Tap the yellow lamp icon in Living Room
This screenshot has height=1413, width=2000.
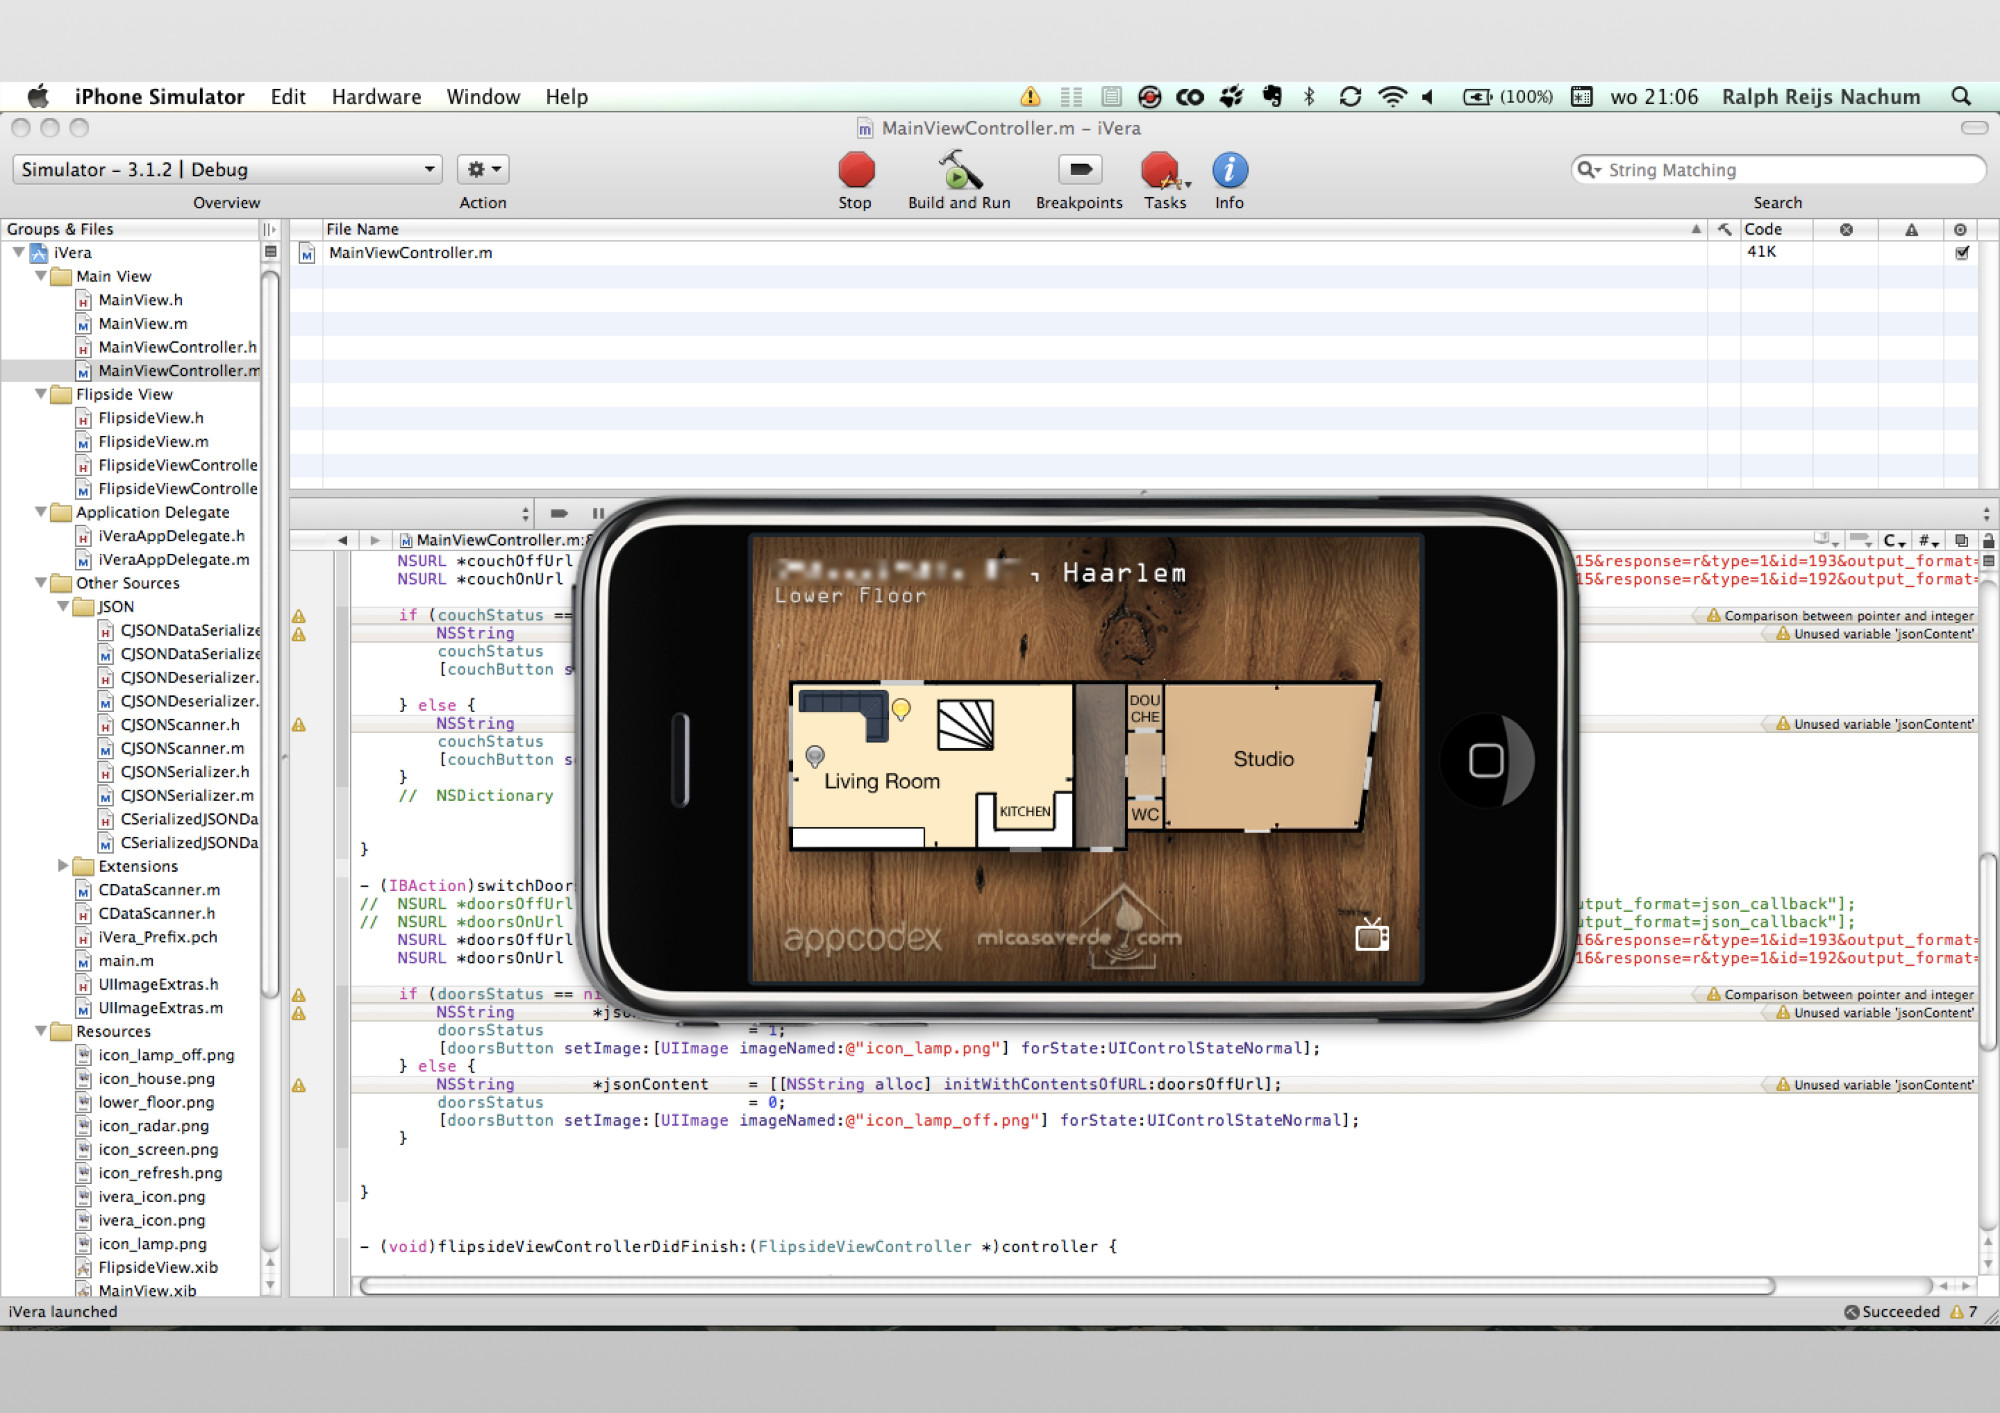[x=901, y=709]
